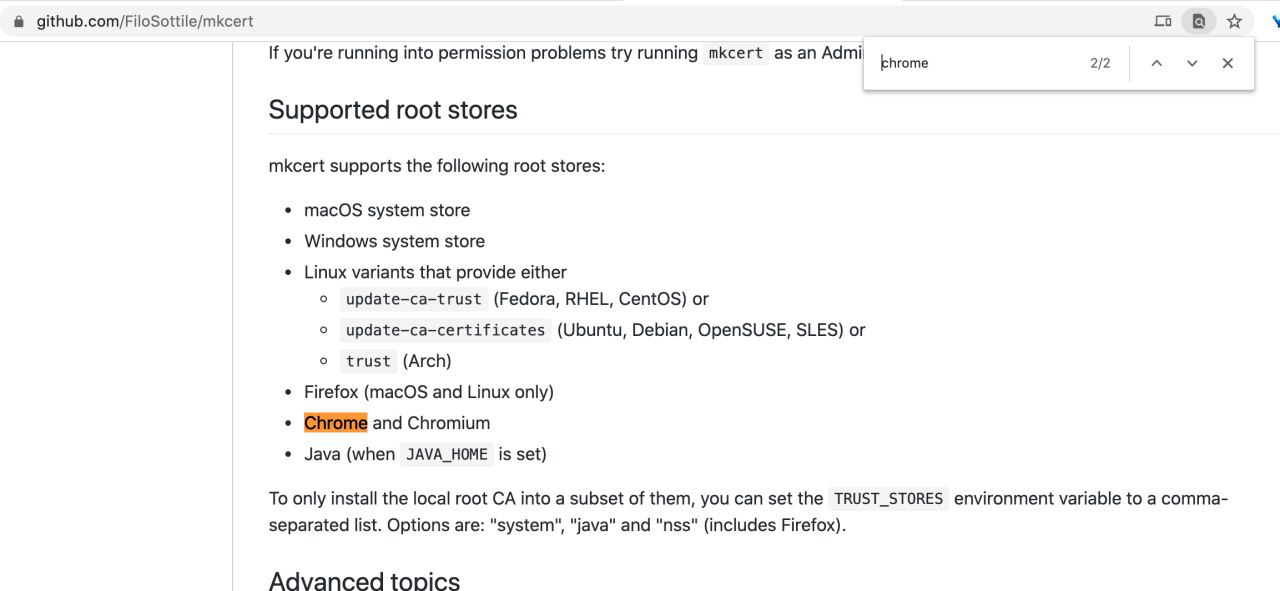1280x591 pixels.
Task: Click the send to your devices icon
Action: tap(1162, 21)
